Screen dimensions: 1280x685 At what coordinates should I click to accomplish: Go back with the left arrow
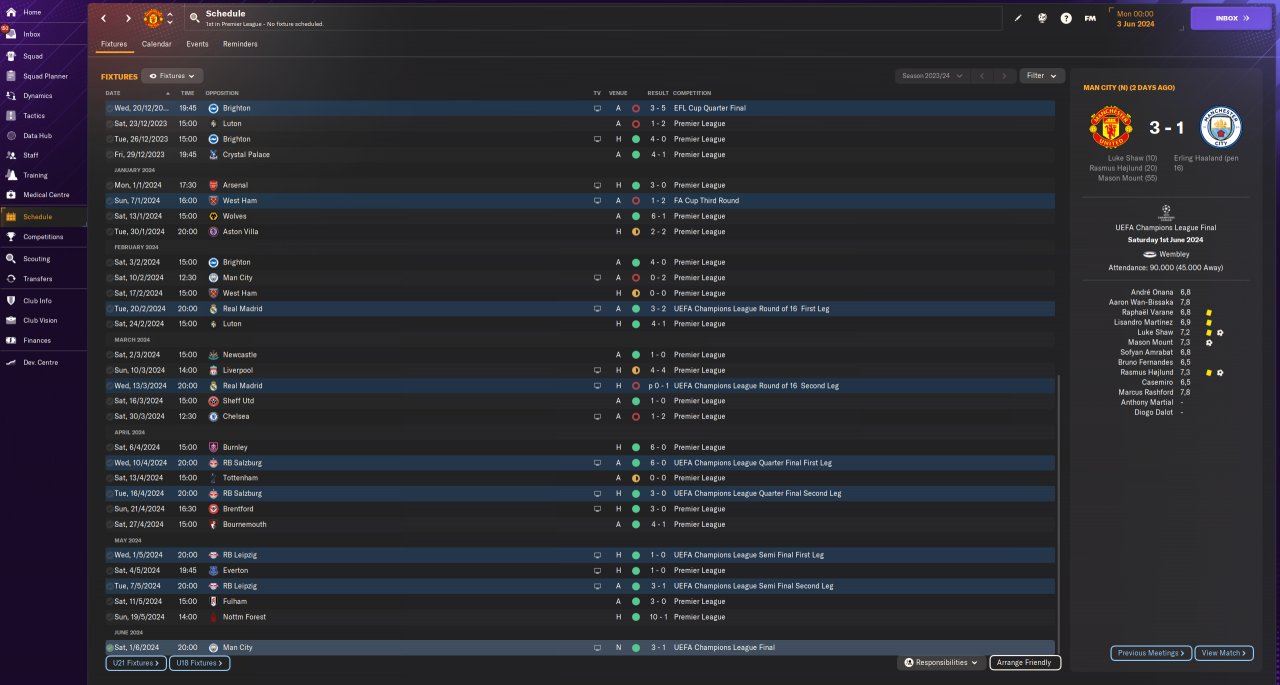click(103, 18)
